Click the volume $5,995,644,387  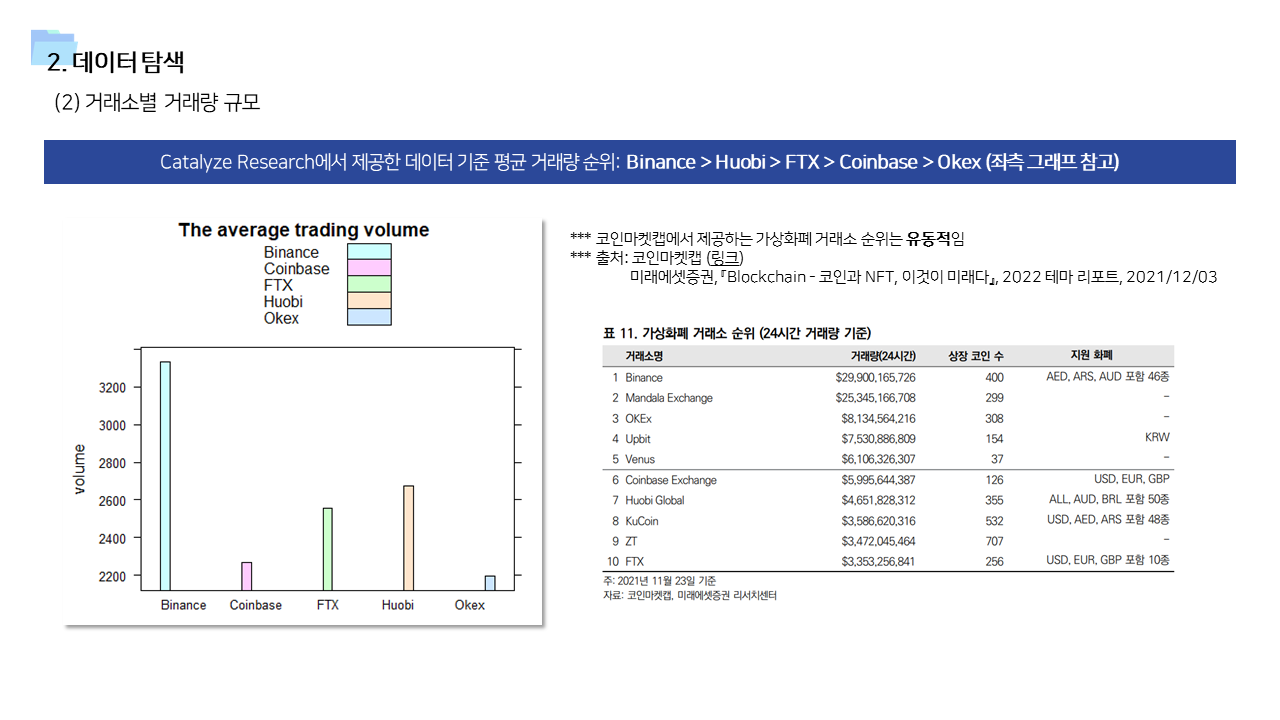click(x=878, y=480)
